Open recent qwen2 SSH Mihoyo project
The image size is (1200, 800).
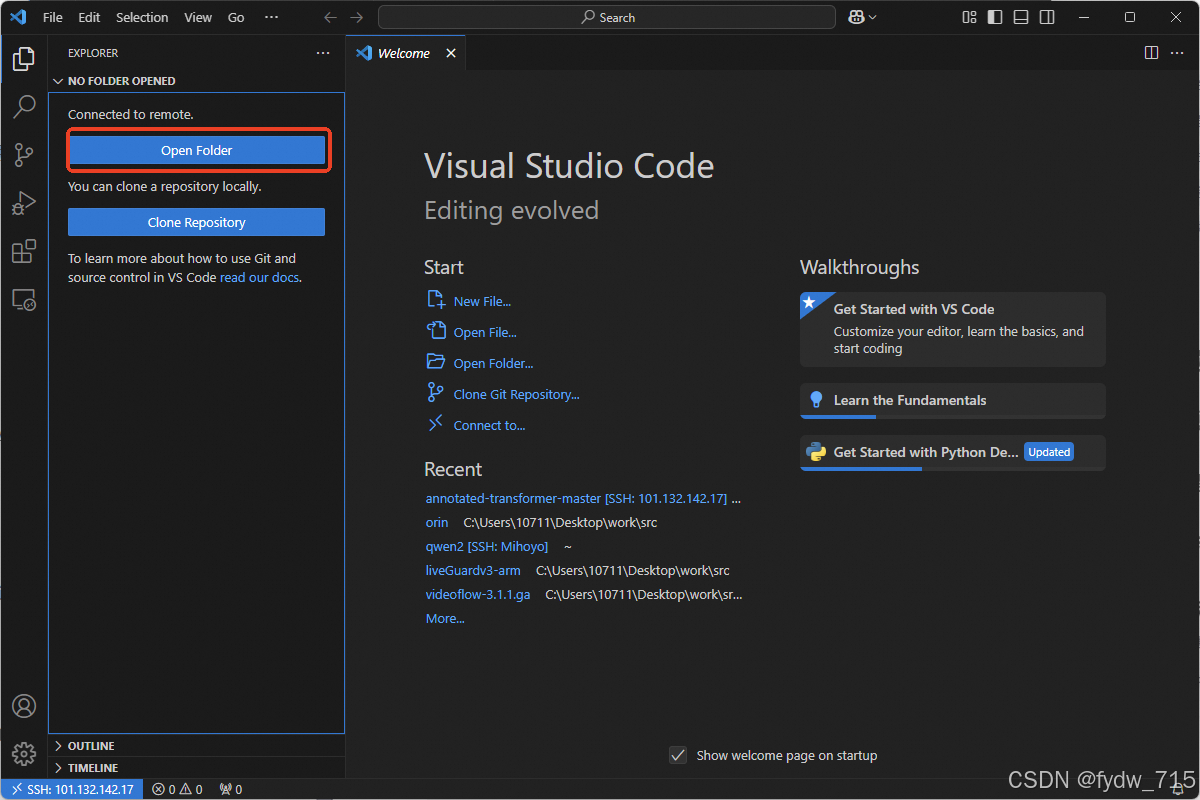tap(486, 546)
